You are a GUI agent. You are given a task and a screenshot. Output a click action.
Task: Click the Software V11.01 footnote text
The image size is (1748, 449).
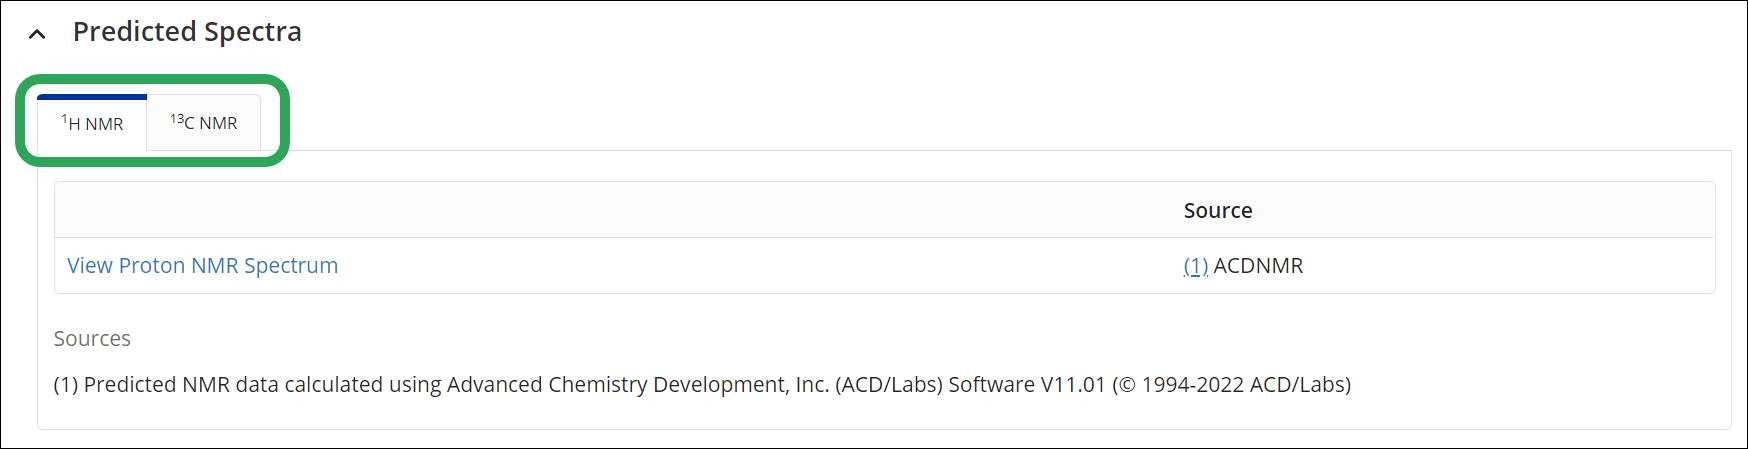click(1027, 384)
